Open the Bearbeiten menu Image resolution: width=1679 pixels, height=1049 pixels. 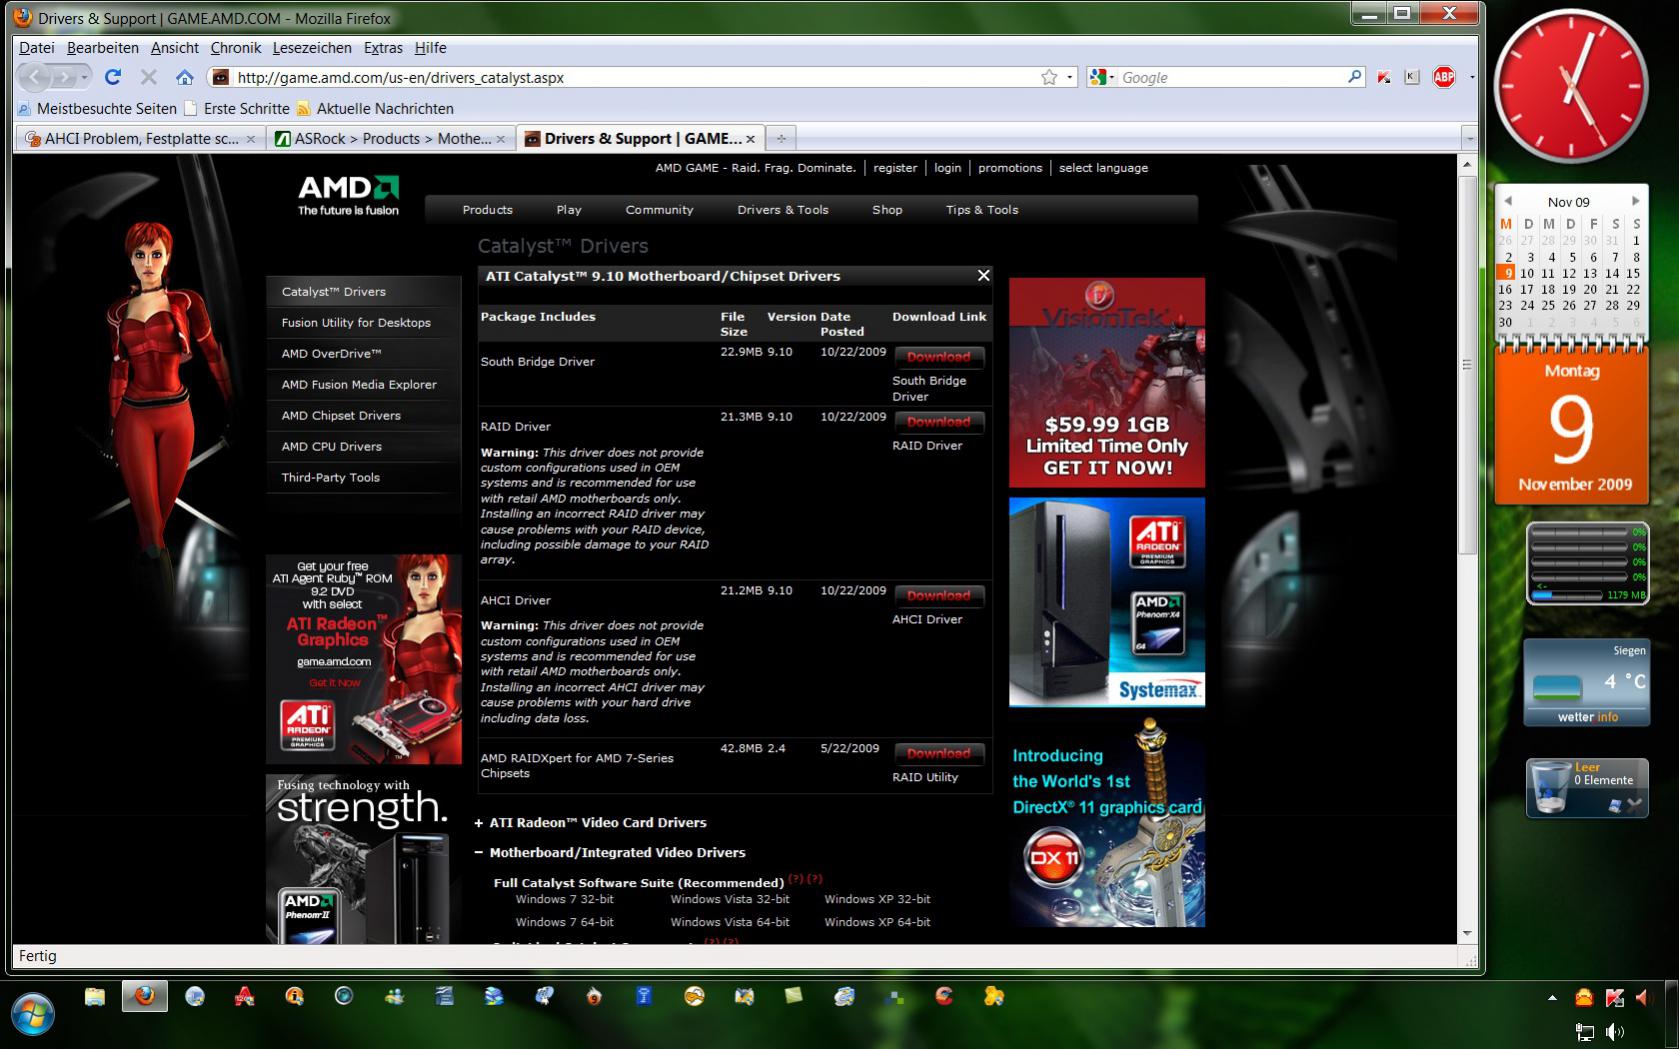pyautogui.click(x=103, y=47)
